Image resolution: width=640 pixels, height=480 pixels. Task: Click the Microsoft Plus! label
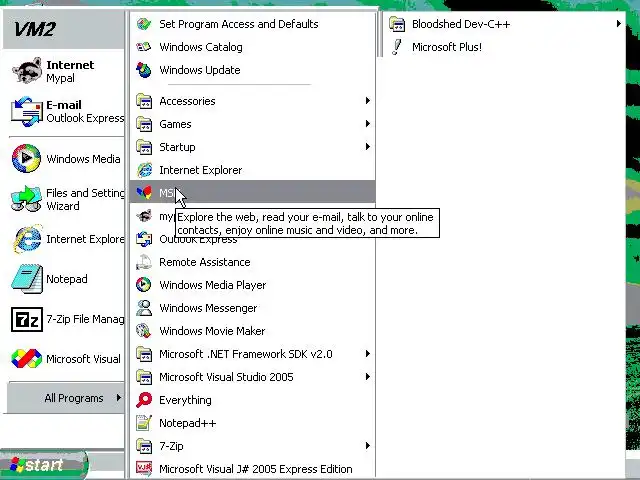(447, 47)
